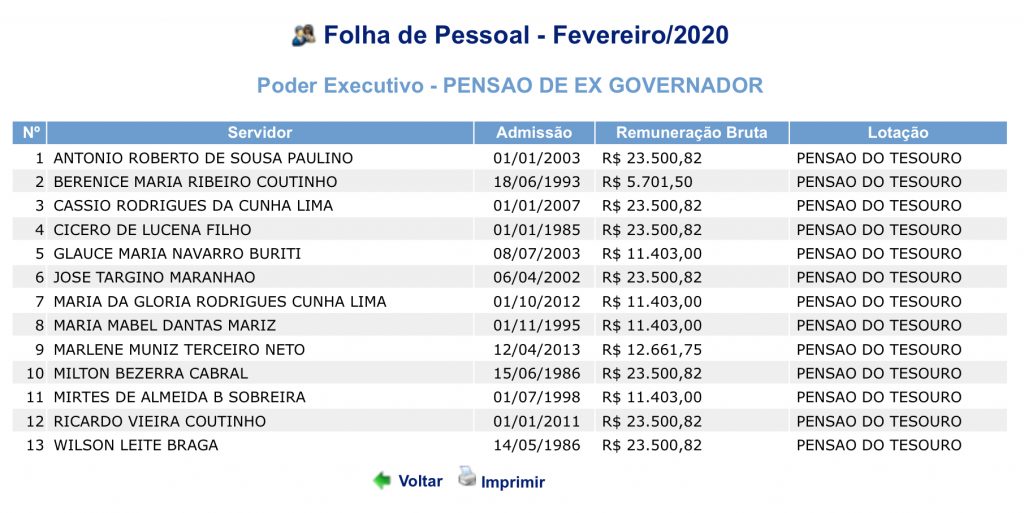1024x513 pixels.
Task: Click the Lotação column header
Action: click(898, 132)
